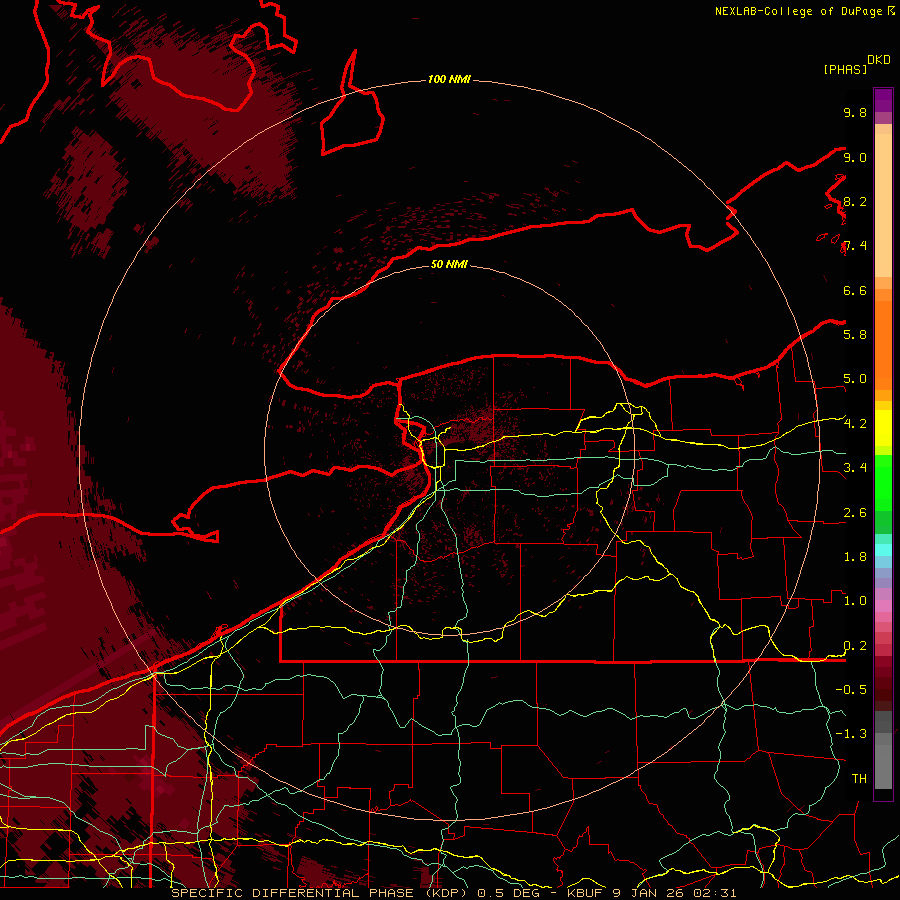
Task: Click the NEXLAB-College of DuPage label
Action: tap(800, 11)
